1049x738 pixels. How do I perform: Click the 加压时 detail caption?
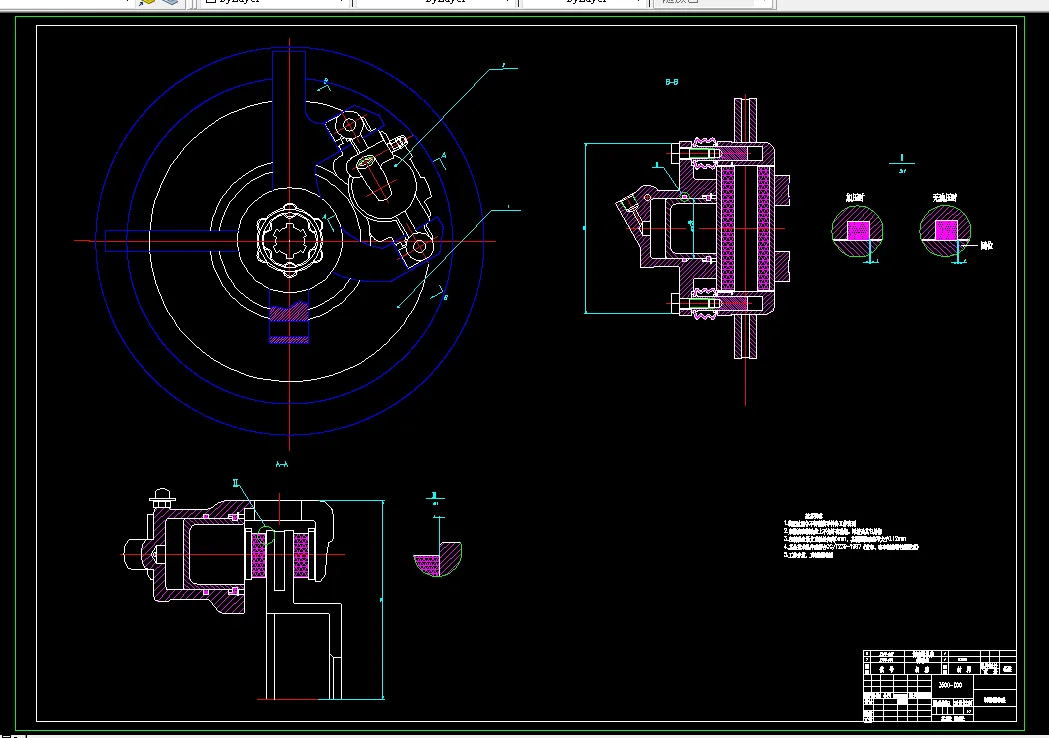tap(854, 197)
